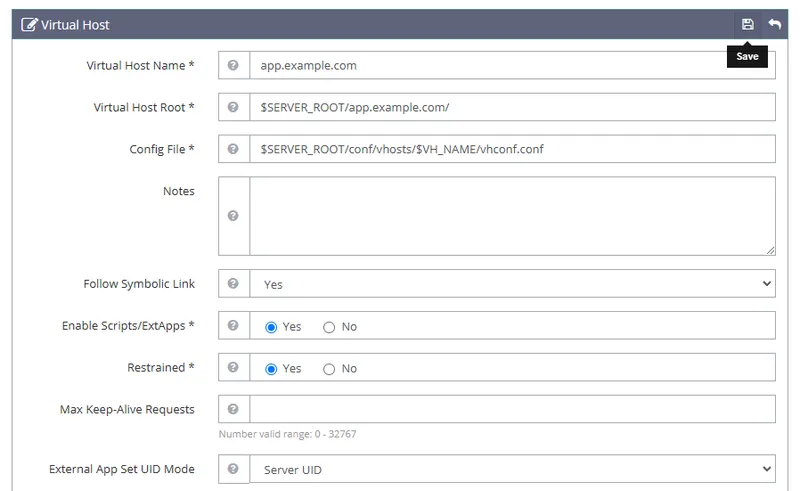Click help icon for Max Keep-Alive Requests
Screen dimensions: 800x491
pos(233,409)
